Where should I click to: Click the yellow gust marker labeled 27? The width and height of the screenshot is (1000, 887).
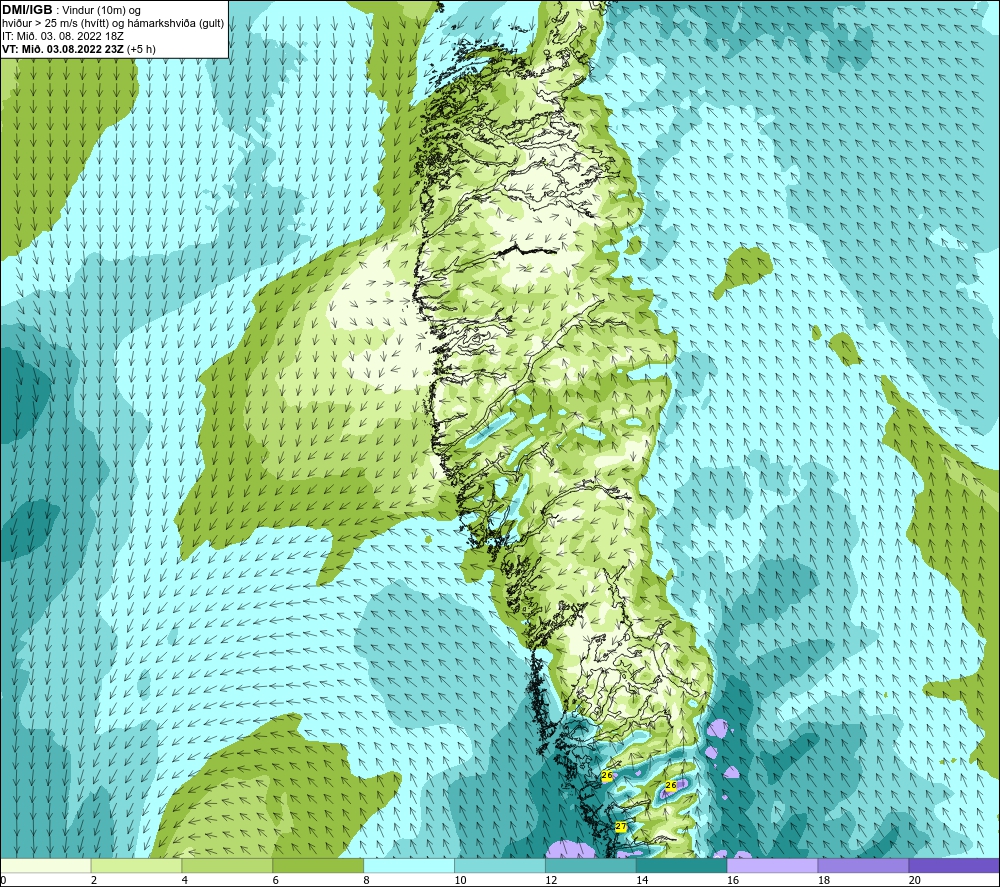point(621,826)
